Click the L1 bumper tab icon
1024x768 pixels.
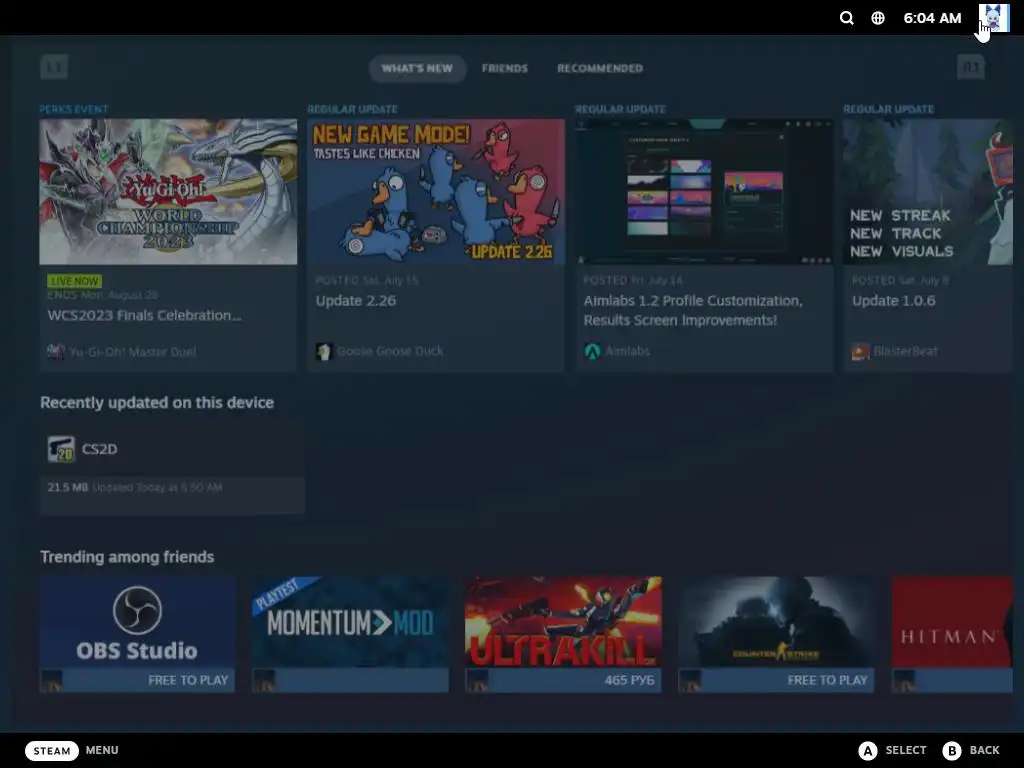(54, 67)
